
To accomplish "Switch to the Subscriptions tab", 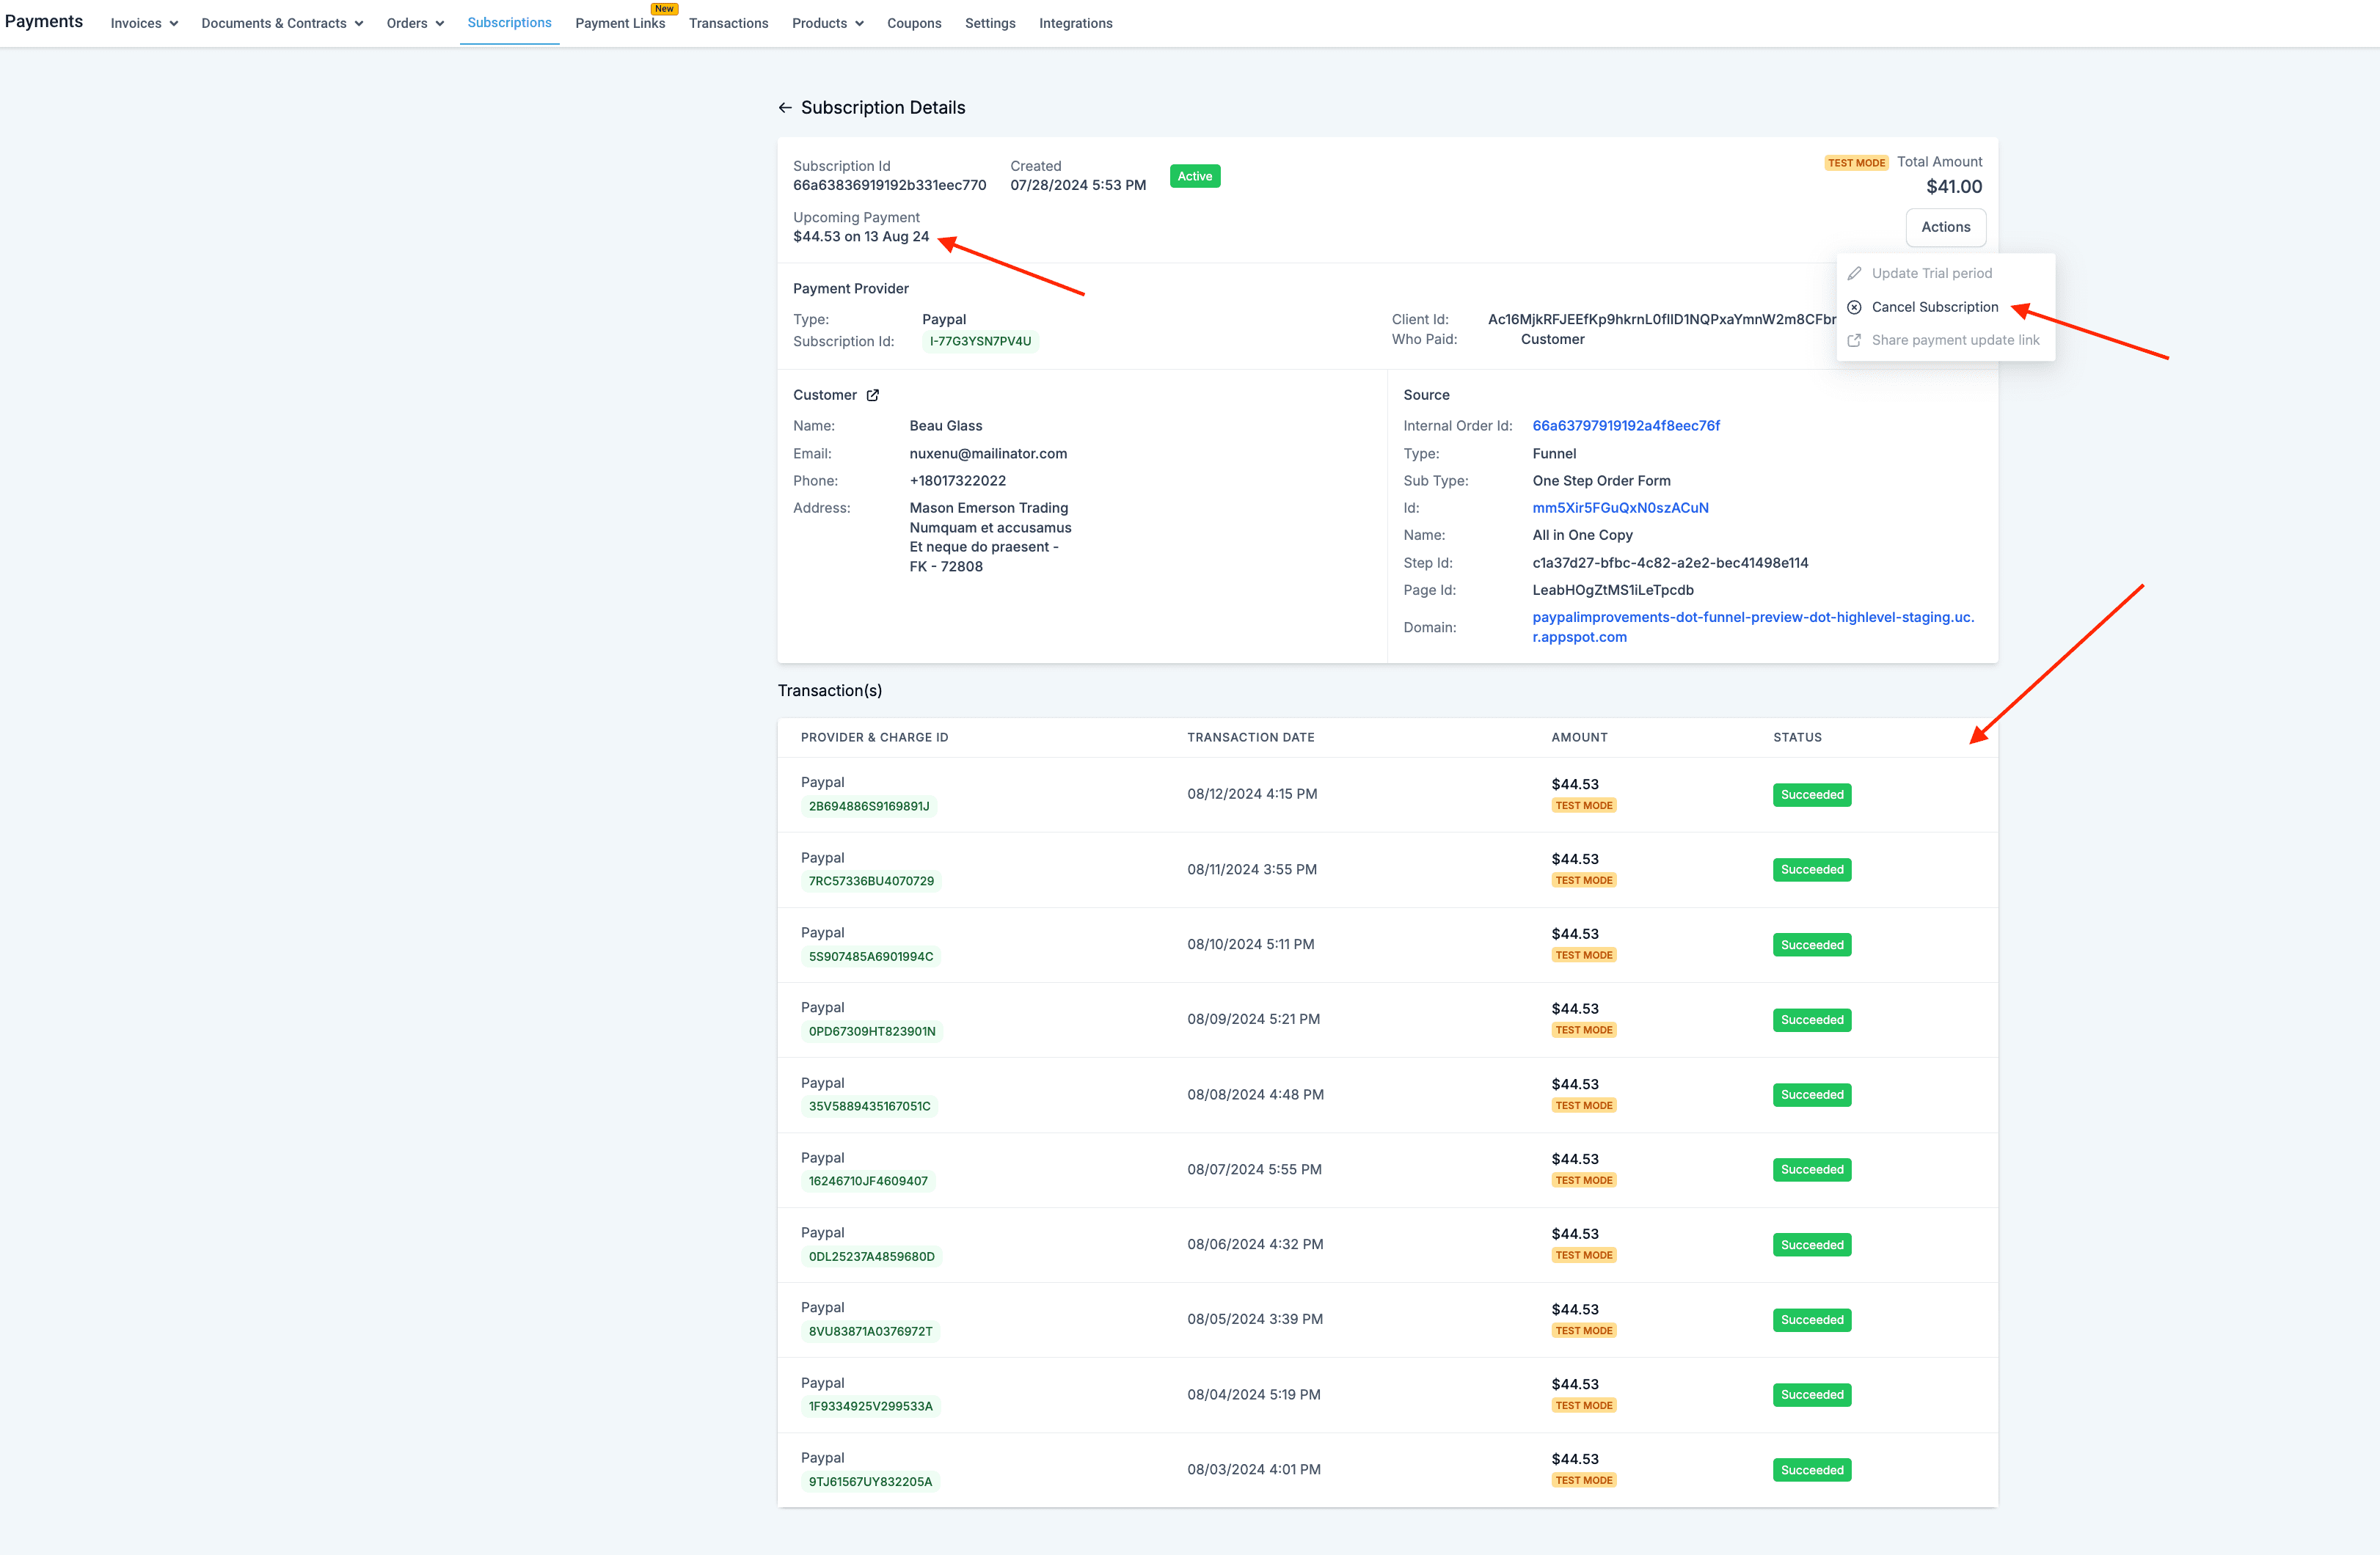I will point(509,22).
